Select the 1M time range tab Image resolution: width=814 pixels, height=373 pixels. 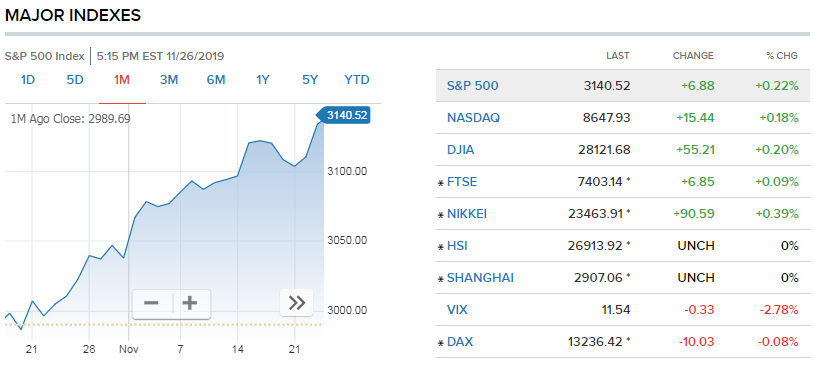coord(121,80)
